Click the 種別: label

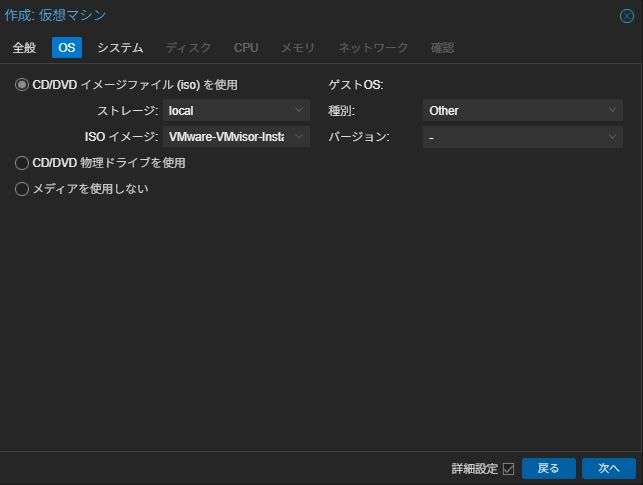[341, 110]
